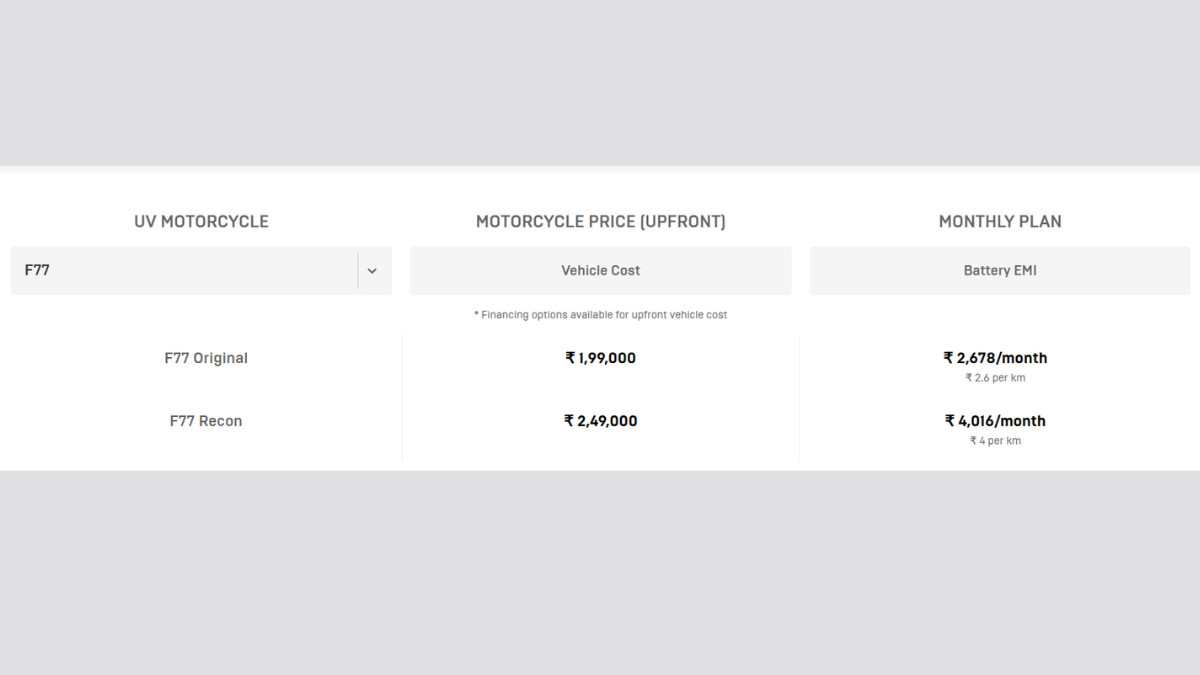1200x675 pixels.
Task: Click the ₹ 4 per km text
Action: coord(995,441)
